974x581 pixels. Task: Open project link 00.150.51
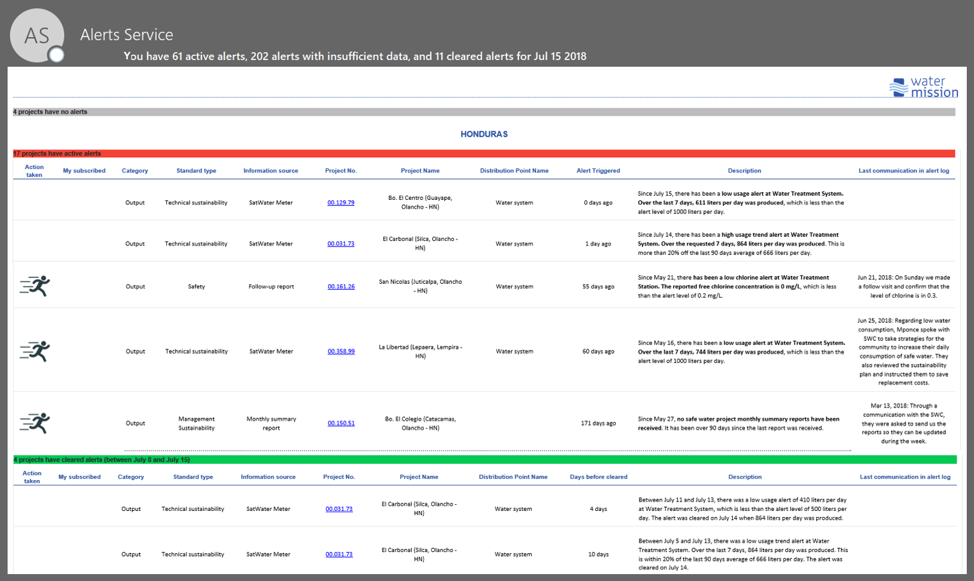click(341, 421)
